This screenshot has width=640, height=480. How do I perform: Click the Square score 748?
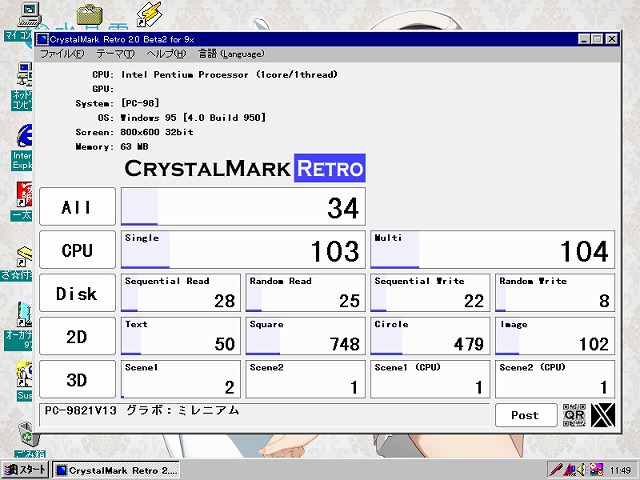tap(305, 336)
